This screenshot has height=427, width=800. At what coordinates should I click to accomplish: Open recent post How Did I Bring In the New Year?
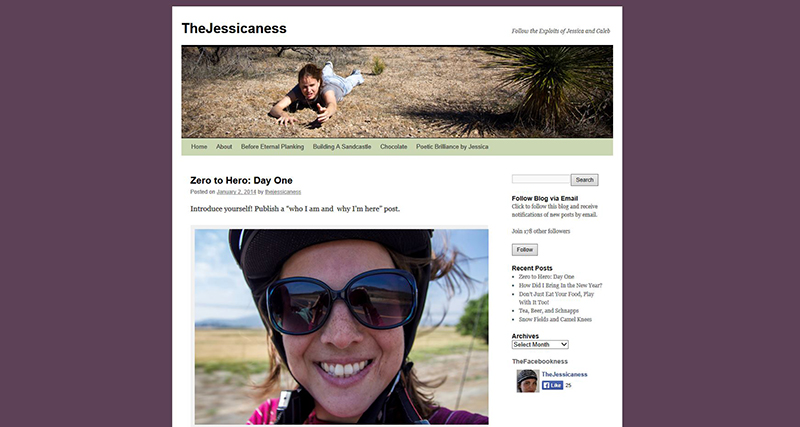click(x=560, y=285)
